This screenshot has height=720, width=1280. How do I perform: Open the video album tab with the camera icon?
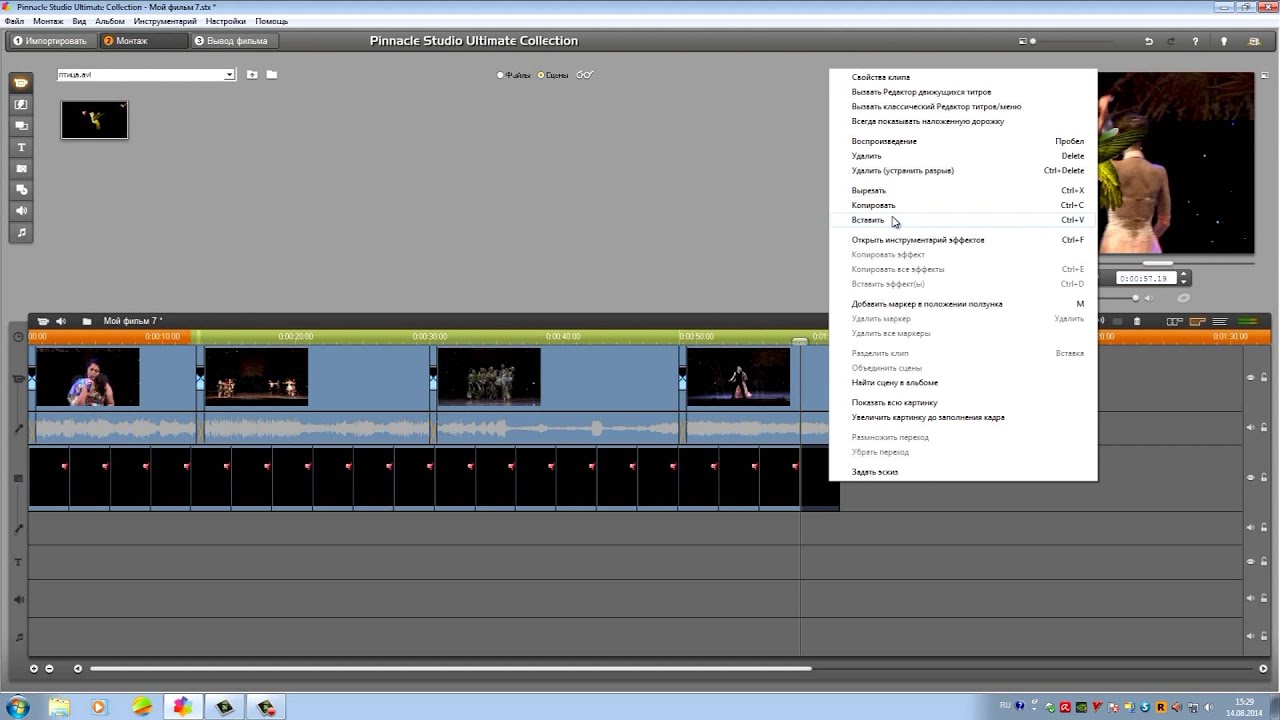pos(21,83)
